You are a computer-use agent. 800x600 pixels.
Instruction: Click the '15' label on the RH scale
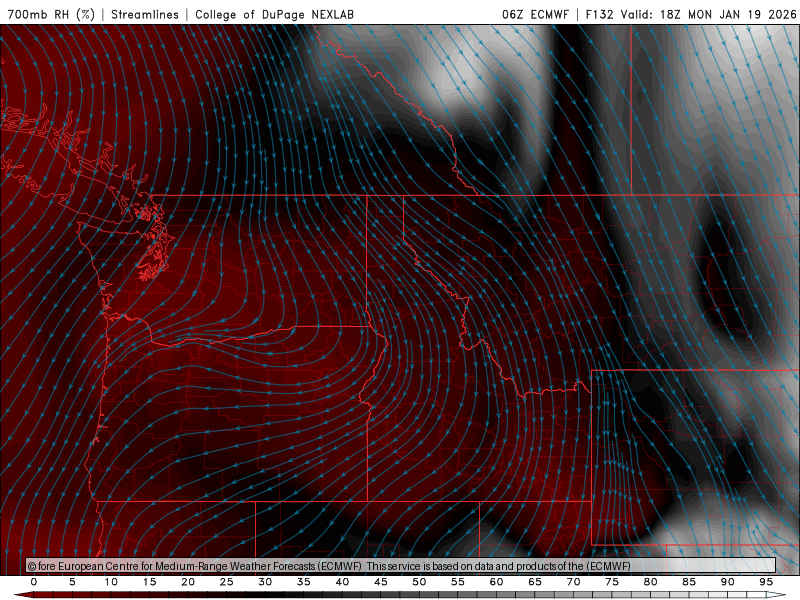click(x=149, y=582)
